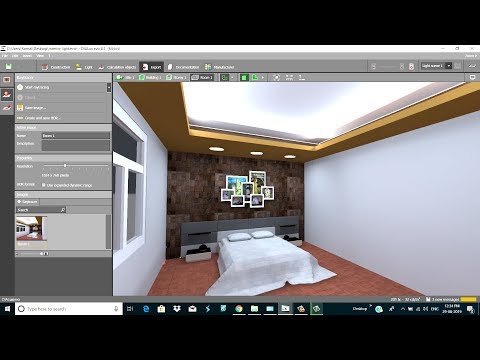Open the view mode dropdown arrow
This screenshot has height=360, width=480.
[x=232, y=78]
